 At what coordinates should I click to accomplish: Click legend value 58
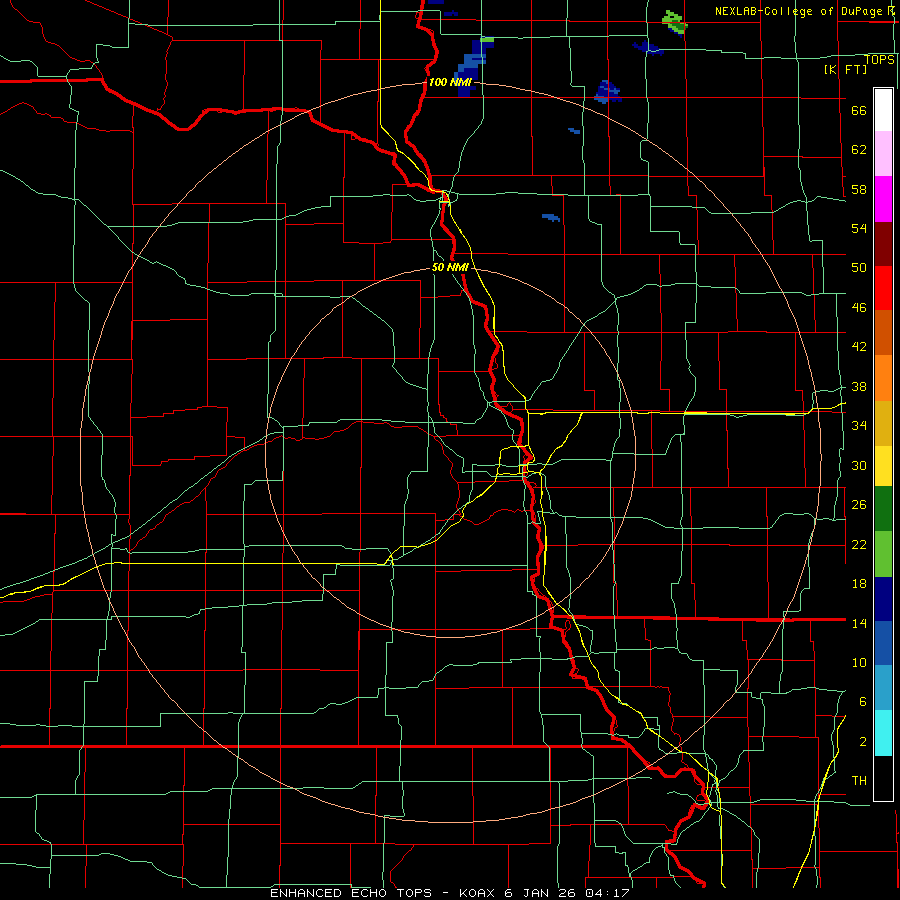click(859, 189)
